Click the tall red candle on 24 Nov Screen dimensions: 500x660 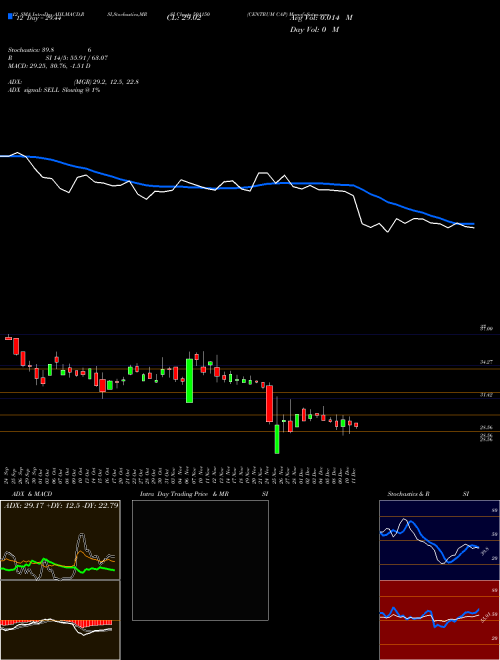click(269, 403)
